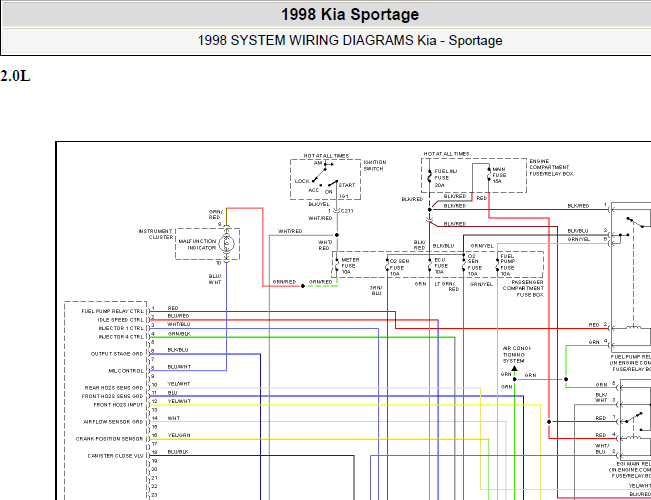Select the FRONT HO2S INPUT label
The width and height of the screenshot is (651, 500).
(118, 405)
